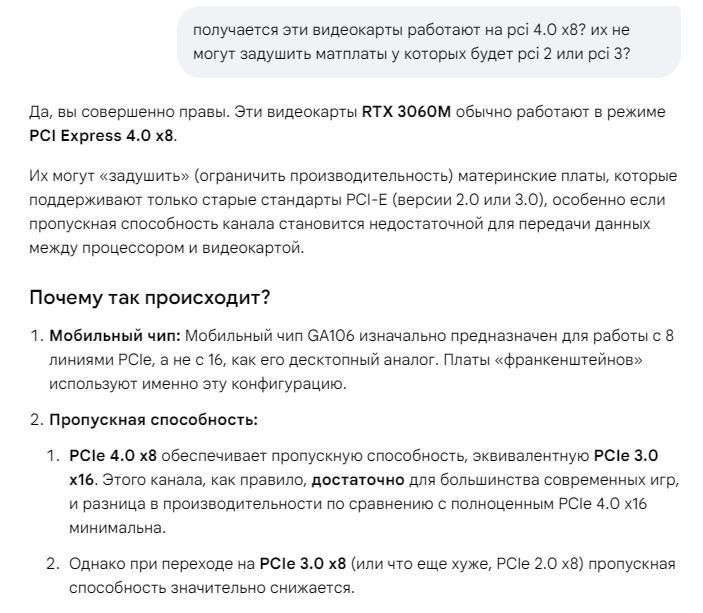
Task: Click the user message bubble about pci 4.0 x8
Action: 429,42
